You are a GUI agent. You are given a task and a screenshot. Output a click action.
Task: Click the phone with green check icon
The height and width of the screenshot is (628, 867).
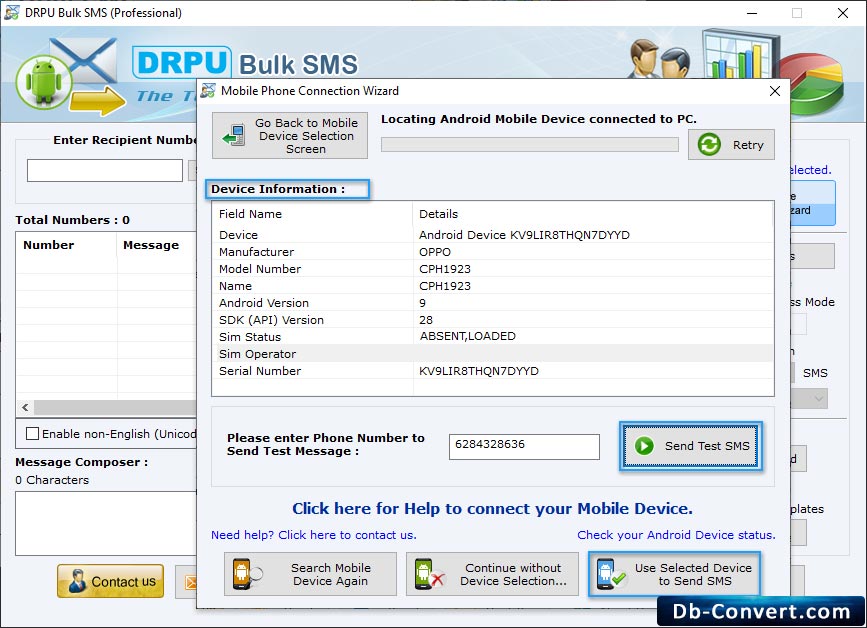(611, 574)
